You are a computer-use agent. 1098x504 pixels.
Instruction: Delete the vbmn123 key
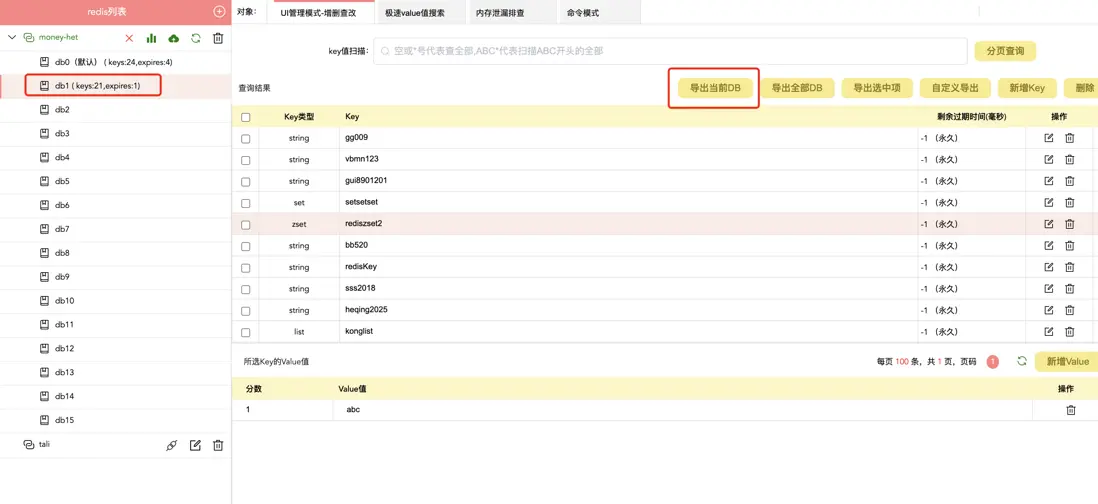[1070, 160]
